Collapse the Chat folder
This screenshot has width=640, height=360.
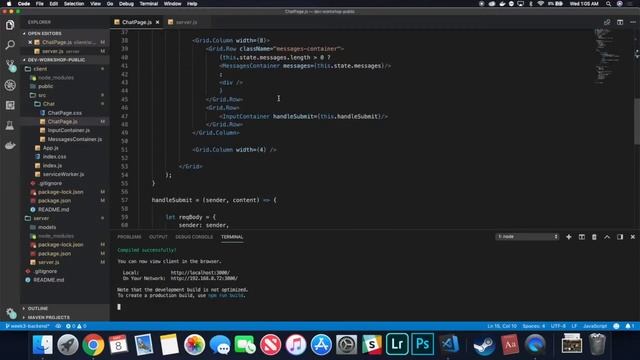(49, 104)
